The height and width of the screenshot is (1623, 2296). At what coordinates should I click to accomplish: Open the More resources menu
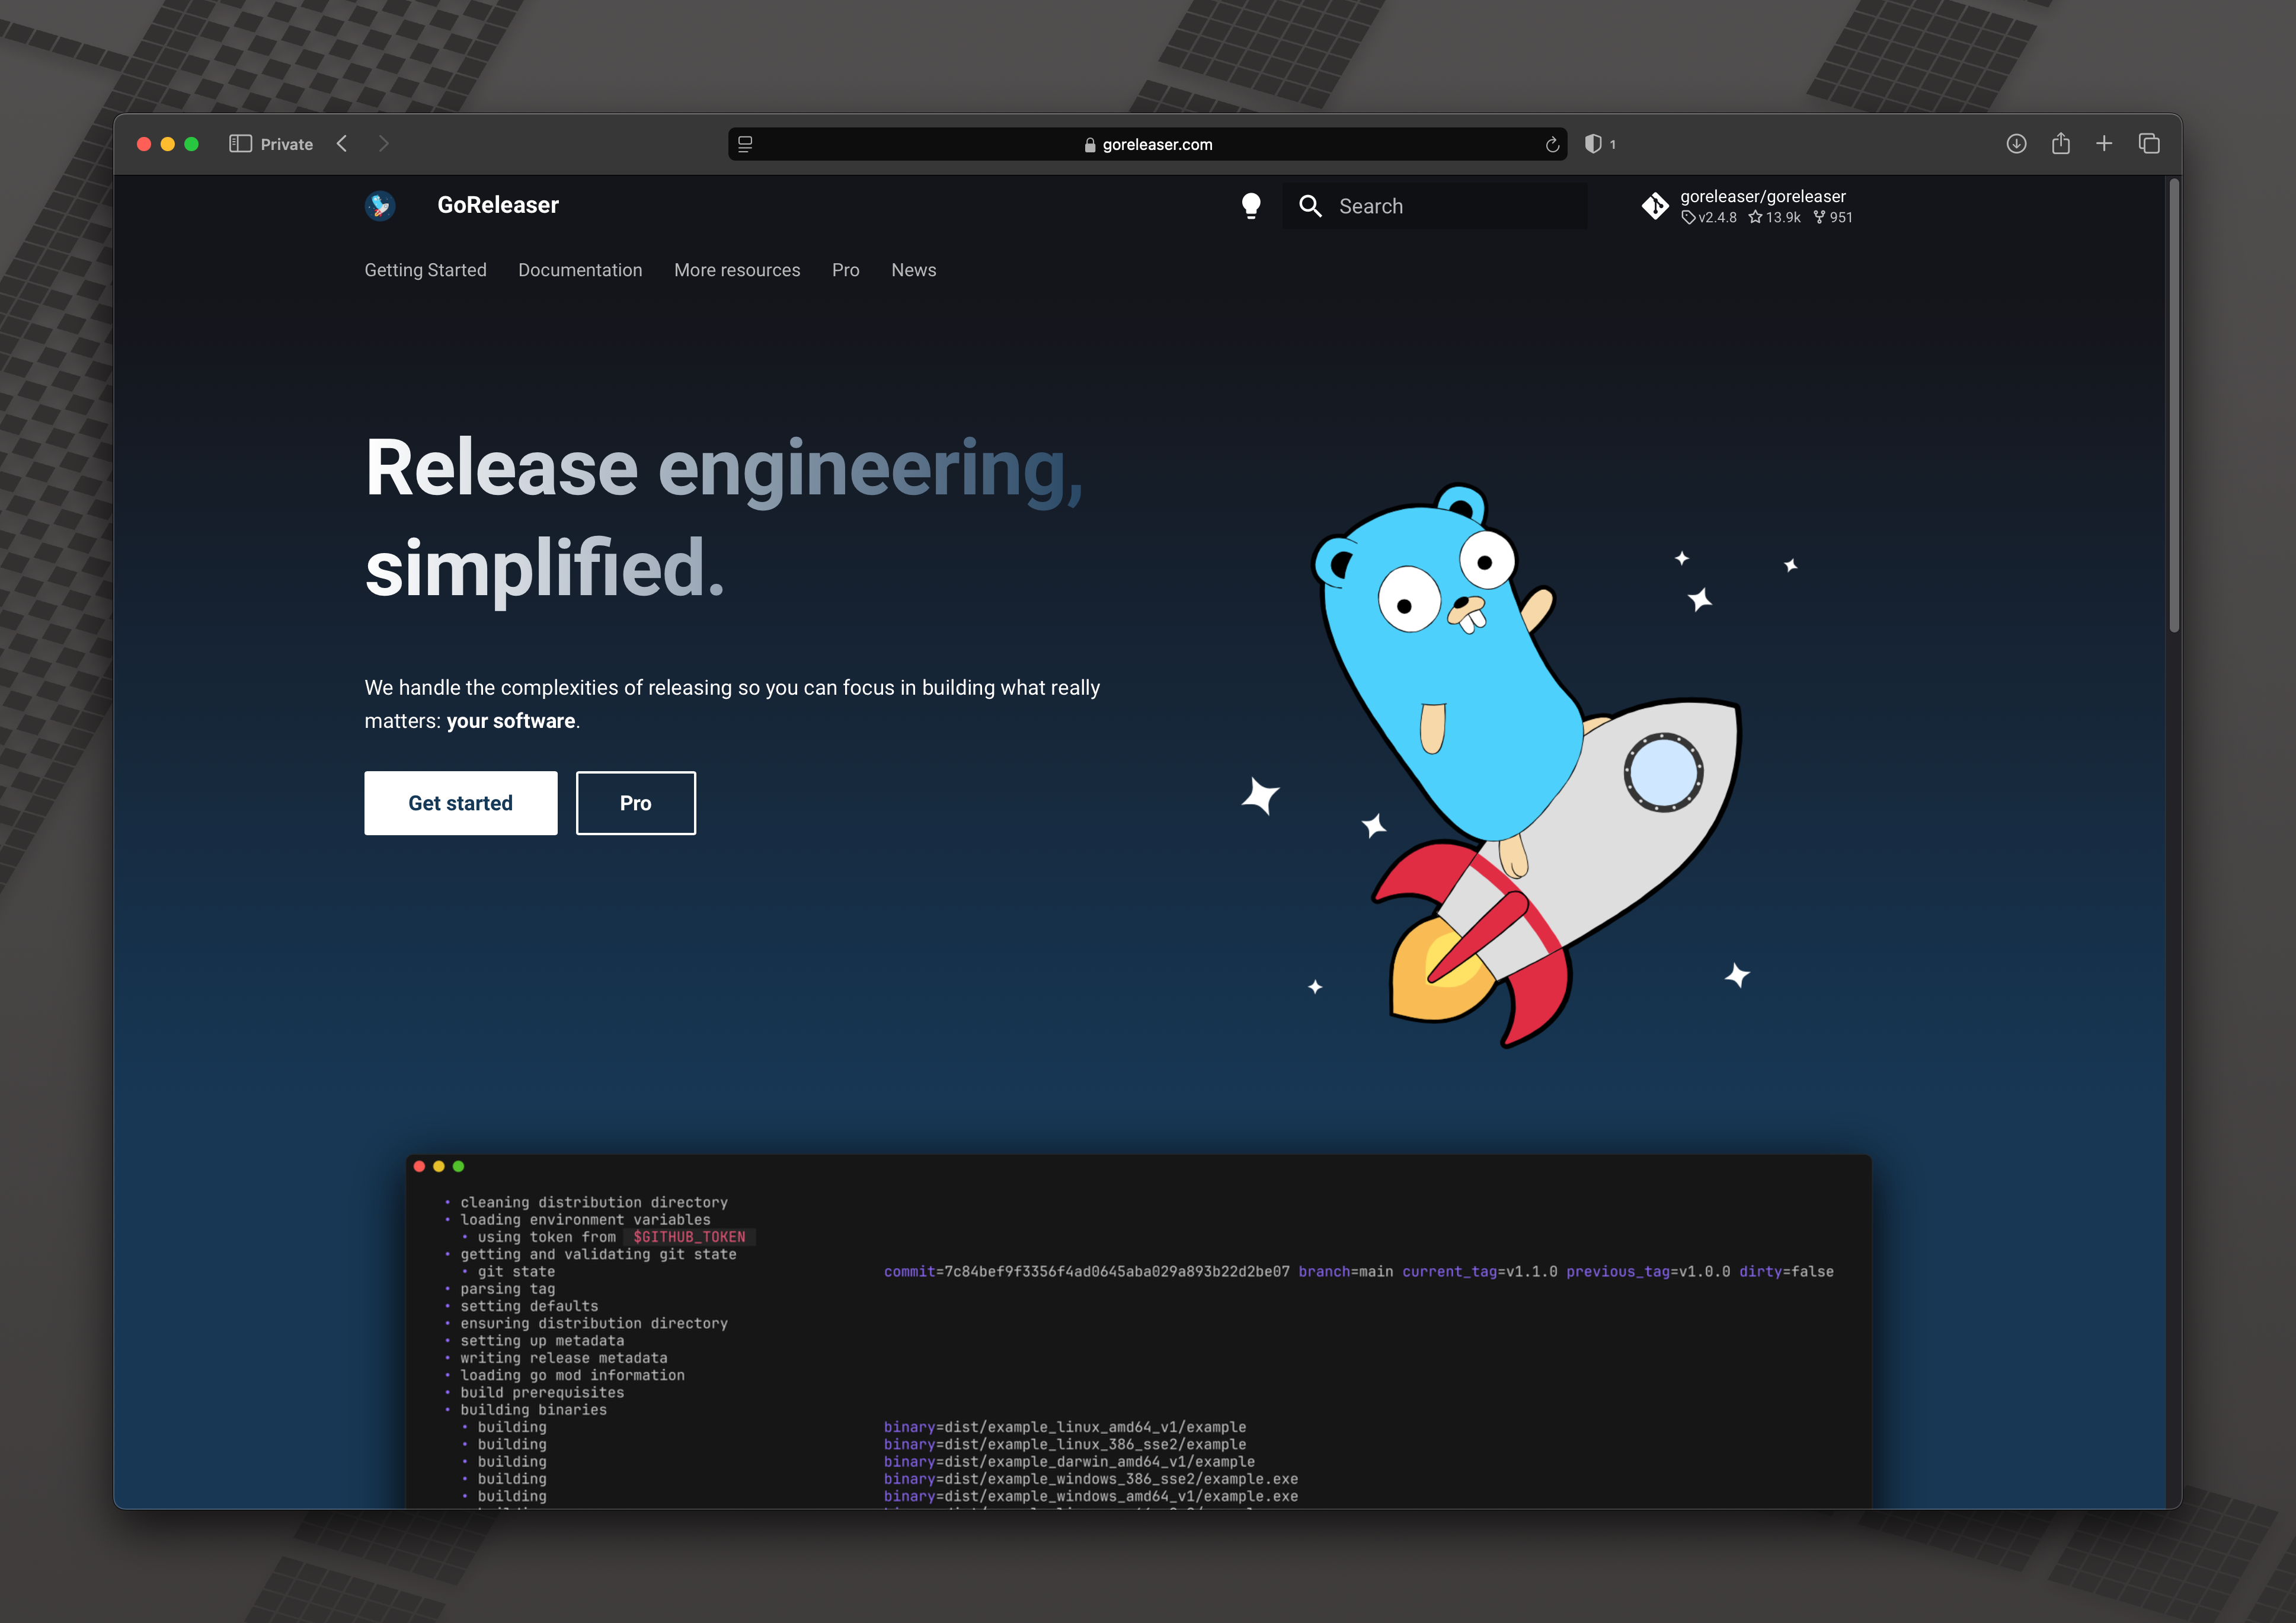(737, 270)
